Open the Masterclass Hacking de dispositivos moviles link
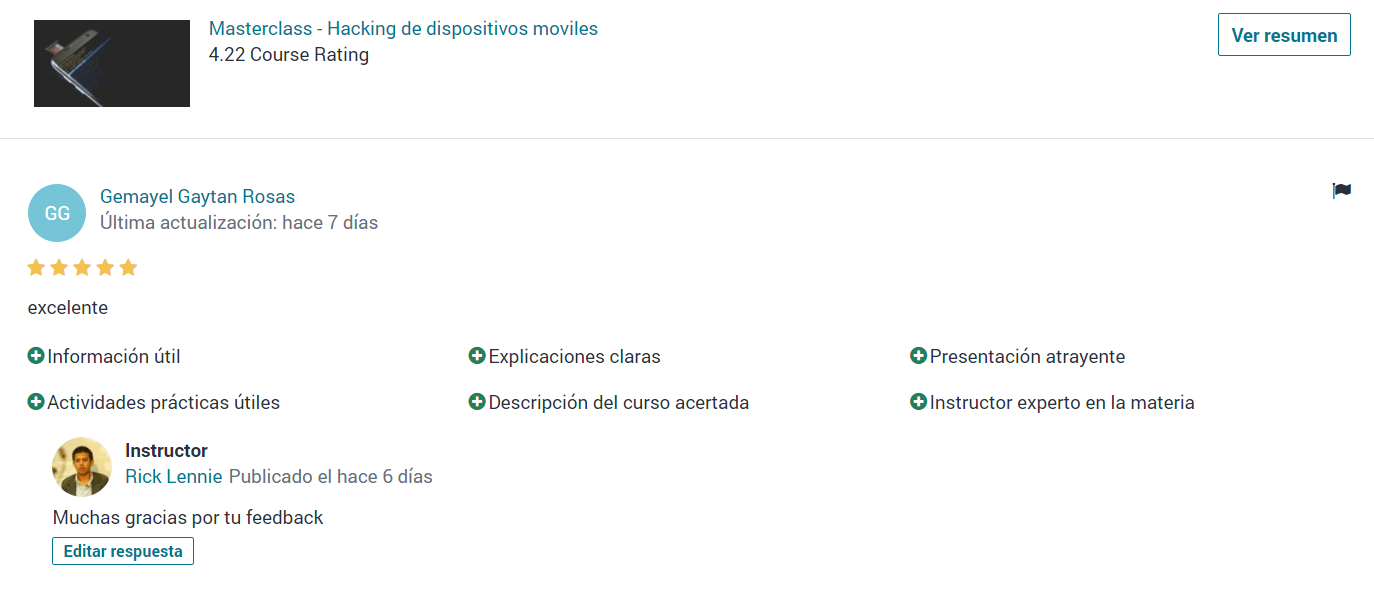The width and height of the screenshot is (1374, 589). [x=403, y=29]
